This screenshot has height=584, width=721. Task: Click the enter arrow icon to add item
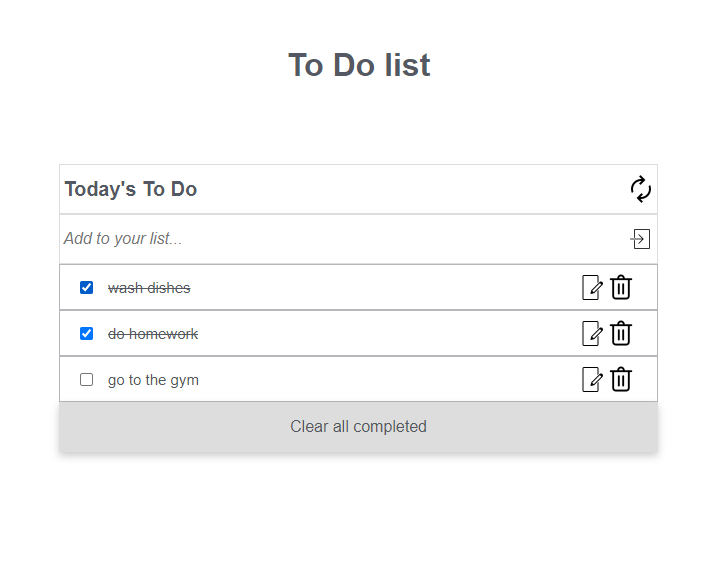pyautogui.click(x=640, y=239)
